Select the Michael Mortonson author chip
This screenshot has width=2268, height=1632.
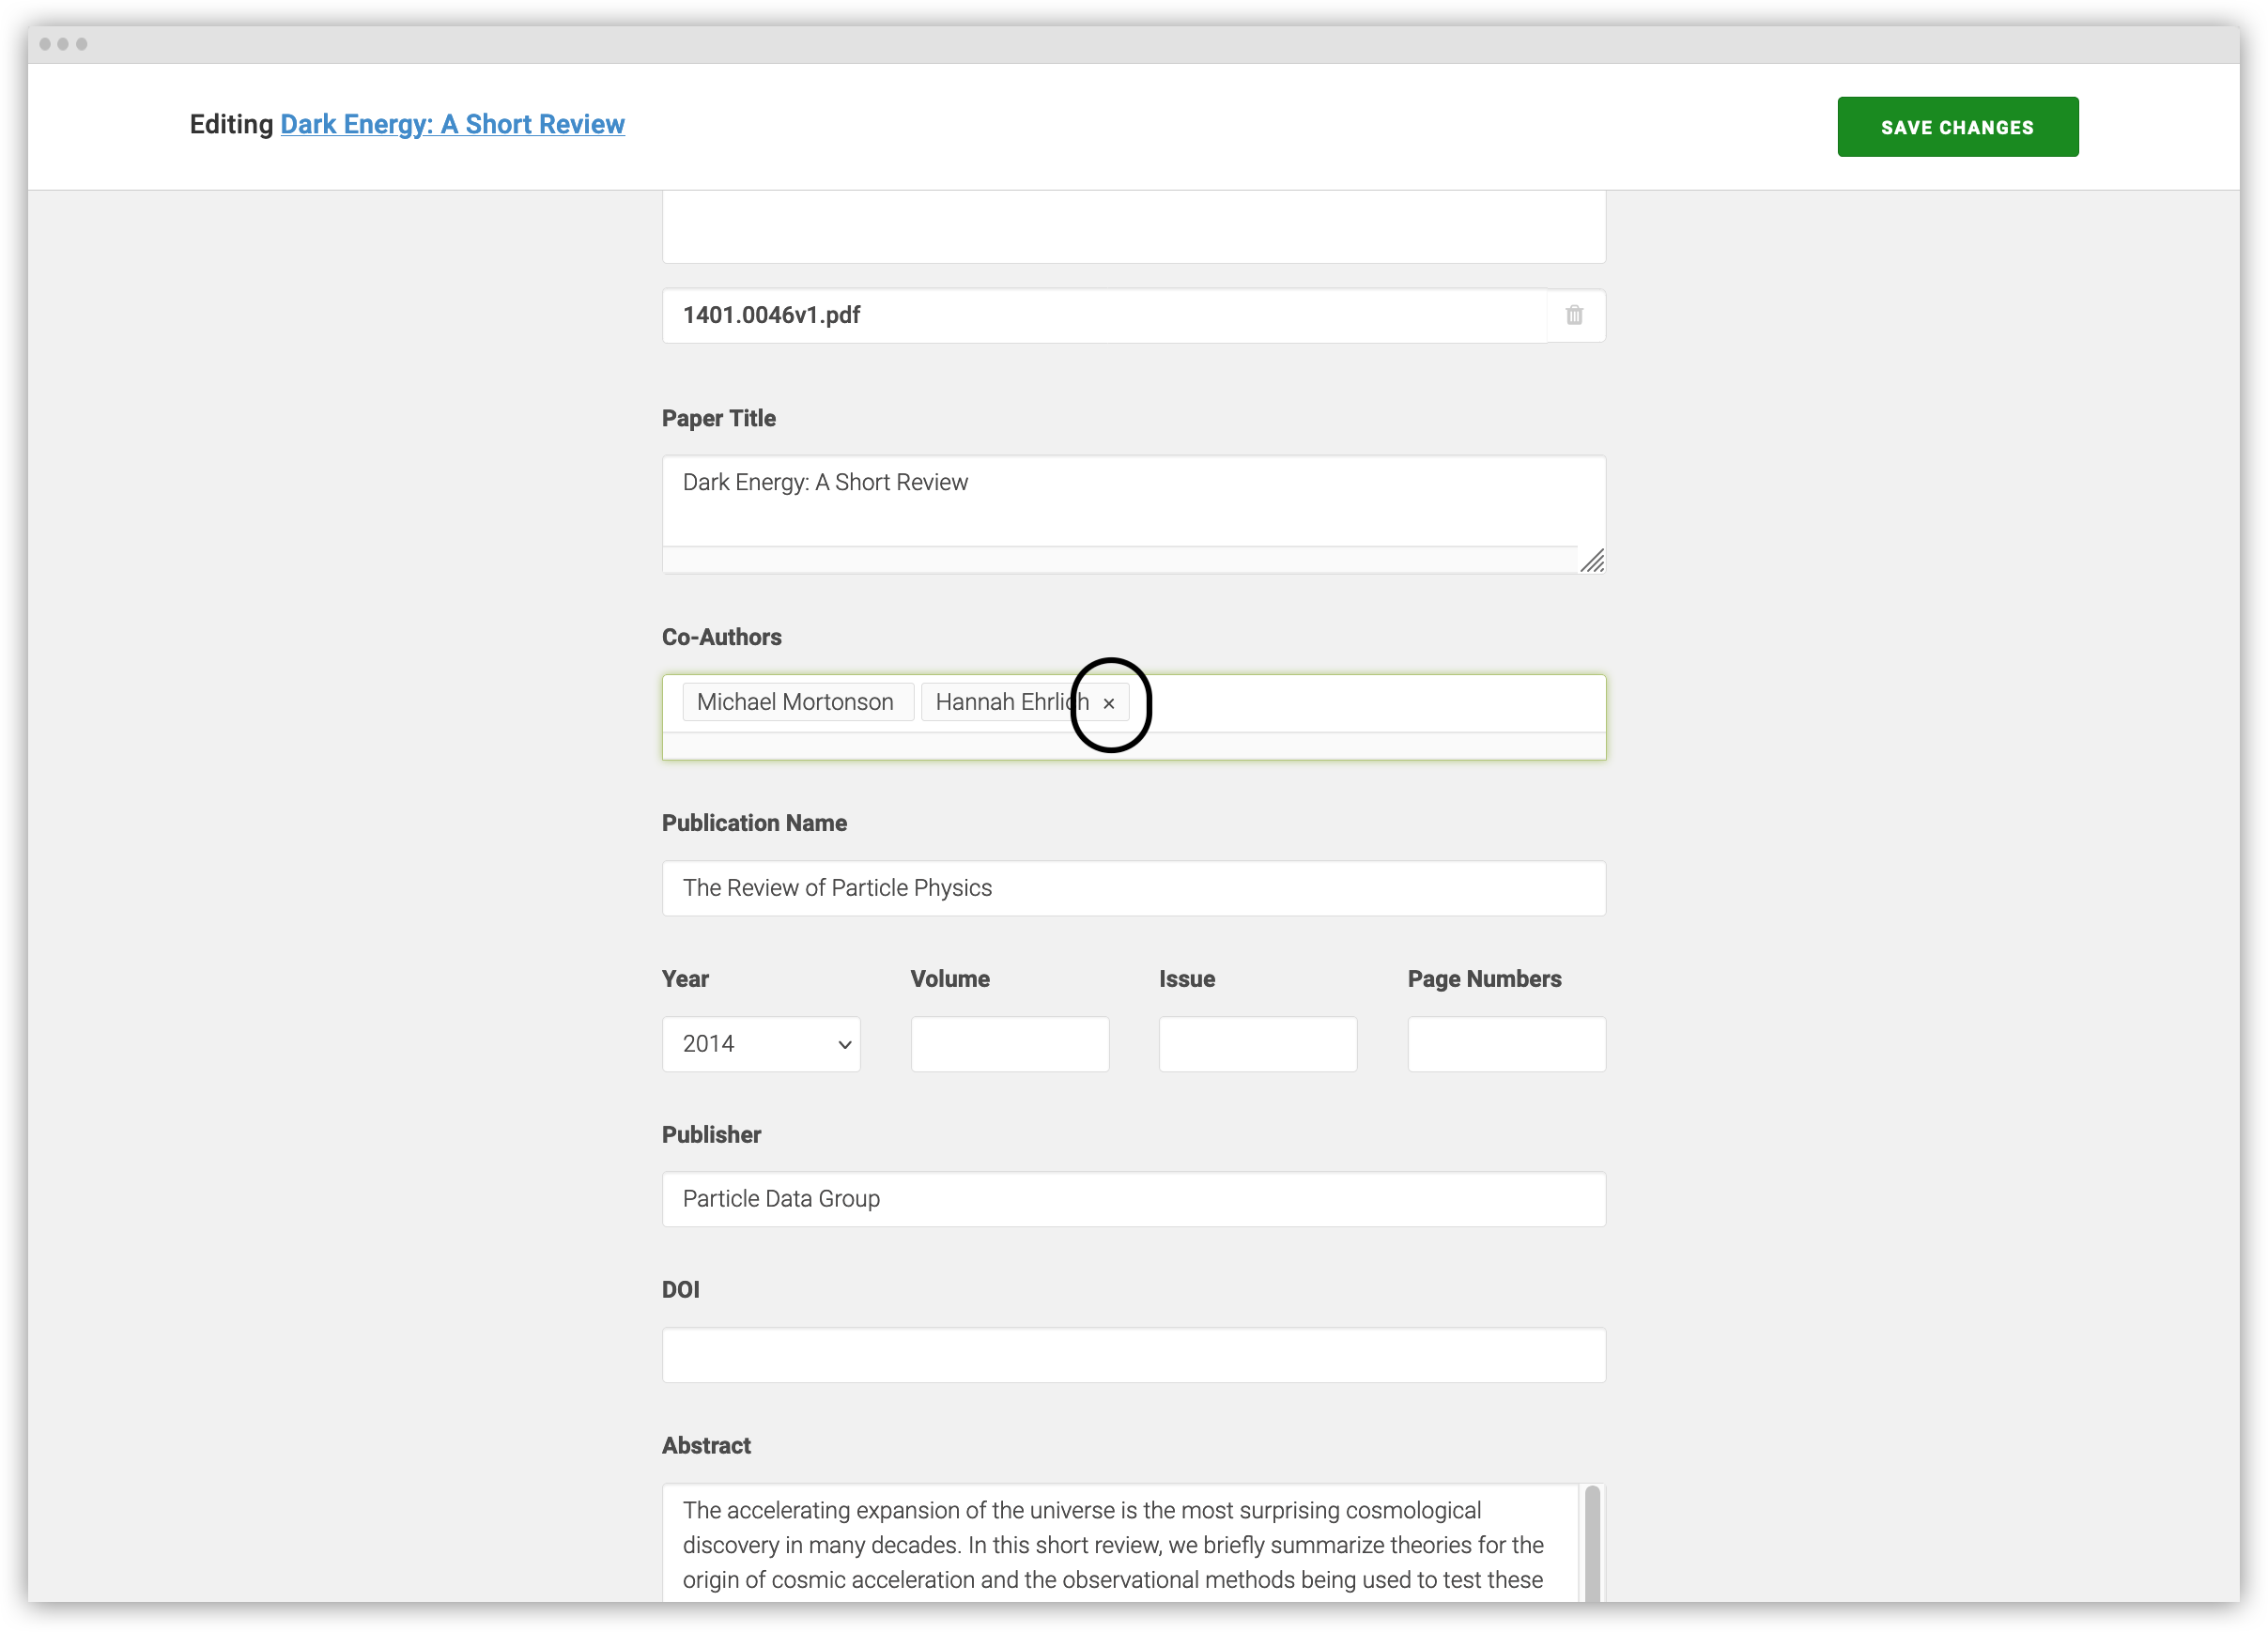pyautogui.click(x=797, y=701)
